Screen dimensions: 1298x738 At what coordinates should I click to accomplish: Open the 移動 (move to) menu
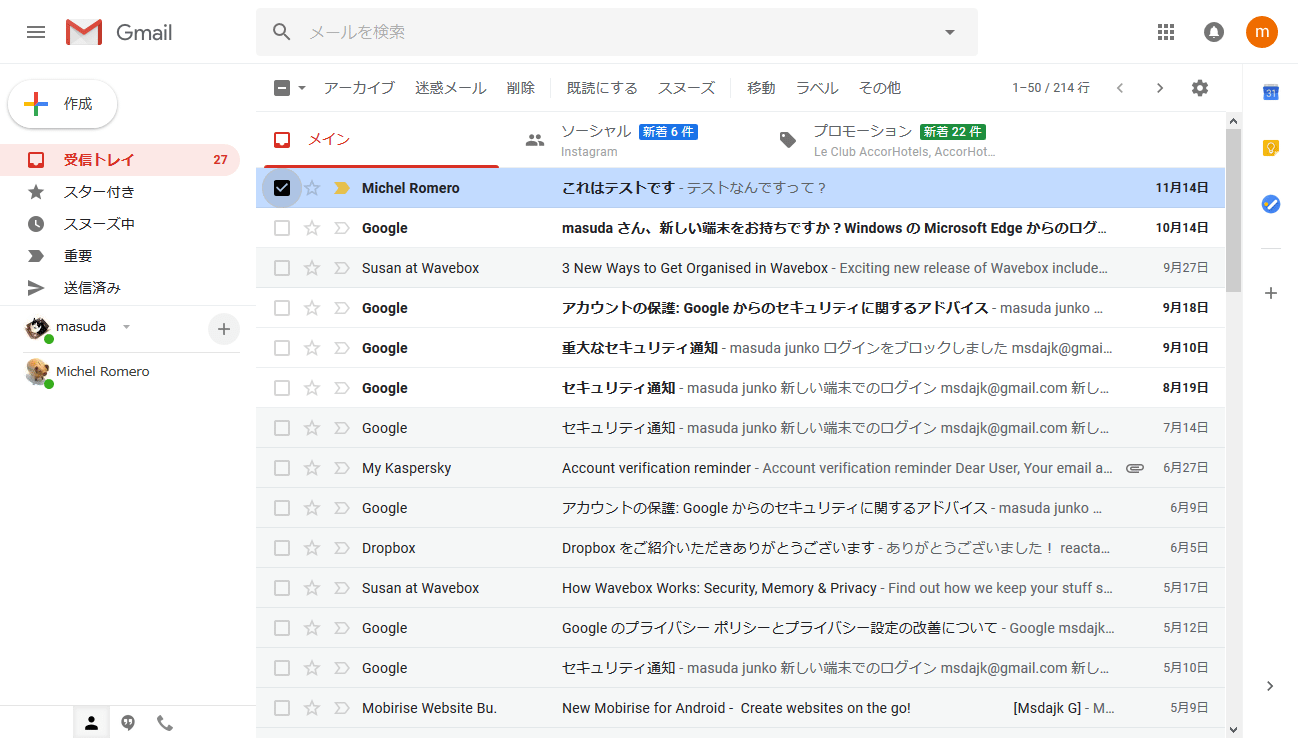click(761, 88)
